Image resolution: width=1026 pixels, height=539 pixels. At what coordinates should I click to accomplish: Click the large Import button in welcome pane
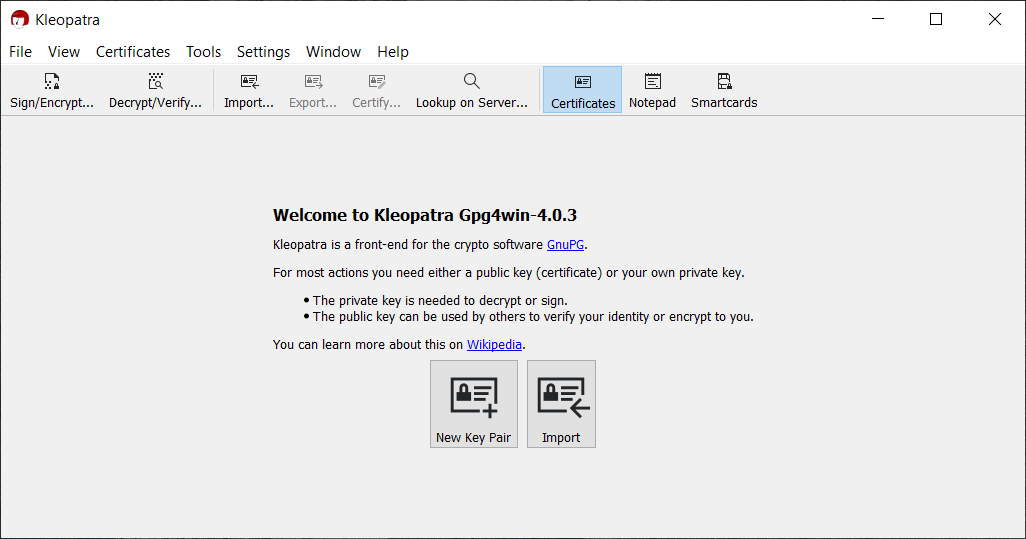(561, 404)
